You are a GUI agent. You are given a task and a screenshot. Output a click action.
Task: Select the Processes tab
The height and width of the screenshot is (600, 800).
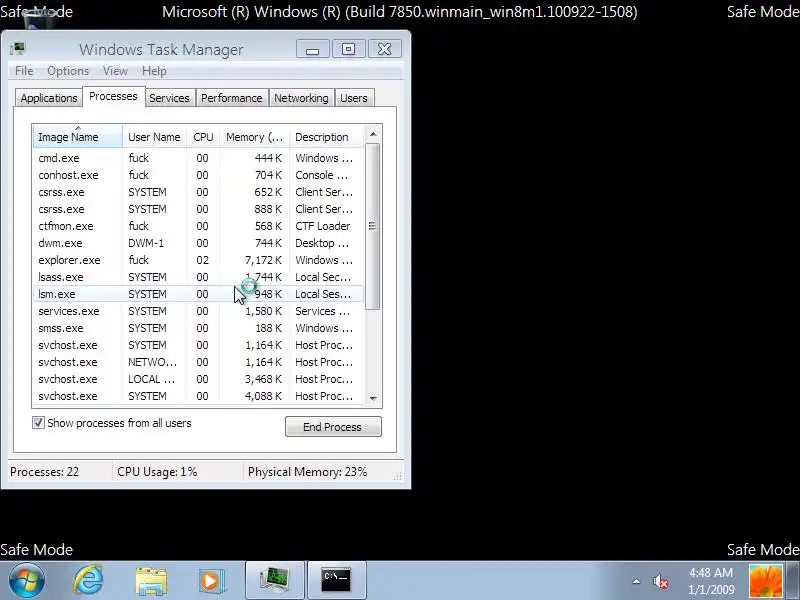pos(113,96)
